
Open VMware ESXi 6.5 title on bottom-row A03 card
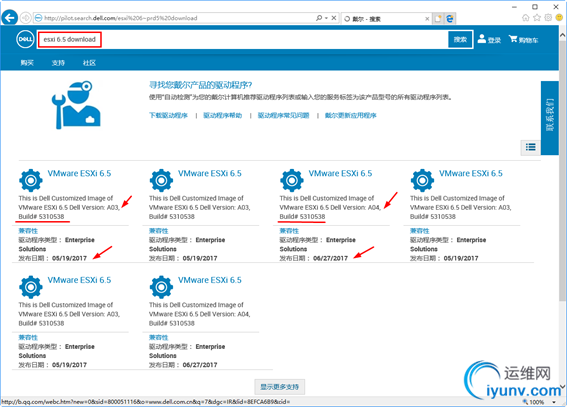coord(79,280)
